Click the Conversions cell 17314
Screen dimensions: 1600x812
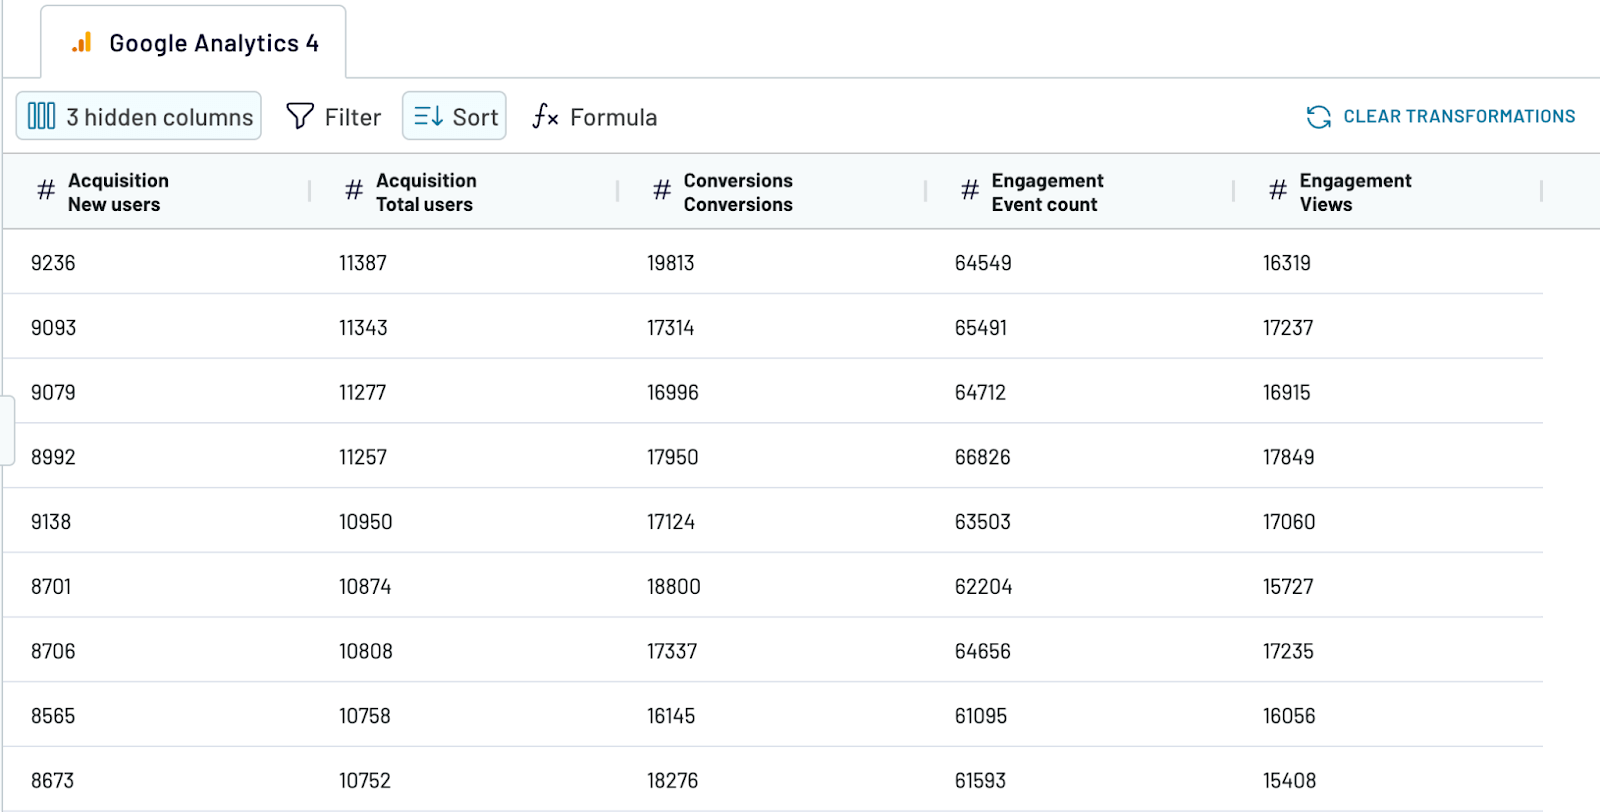[x=671, y=328]
